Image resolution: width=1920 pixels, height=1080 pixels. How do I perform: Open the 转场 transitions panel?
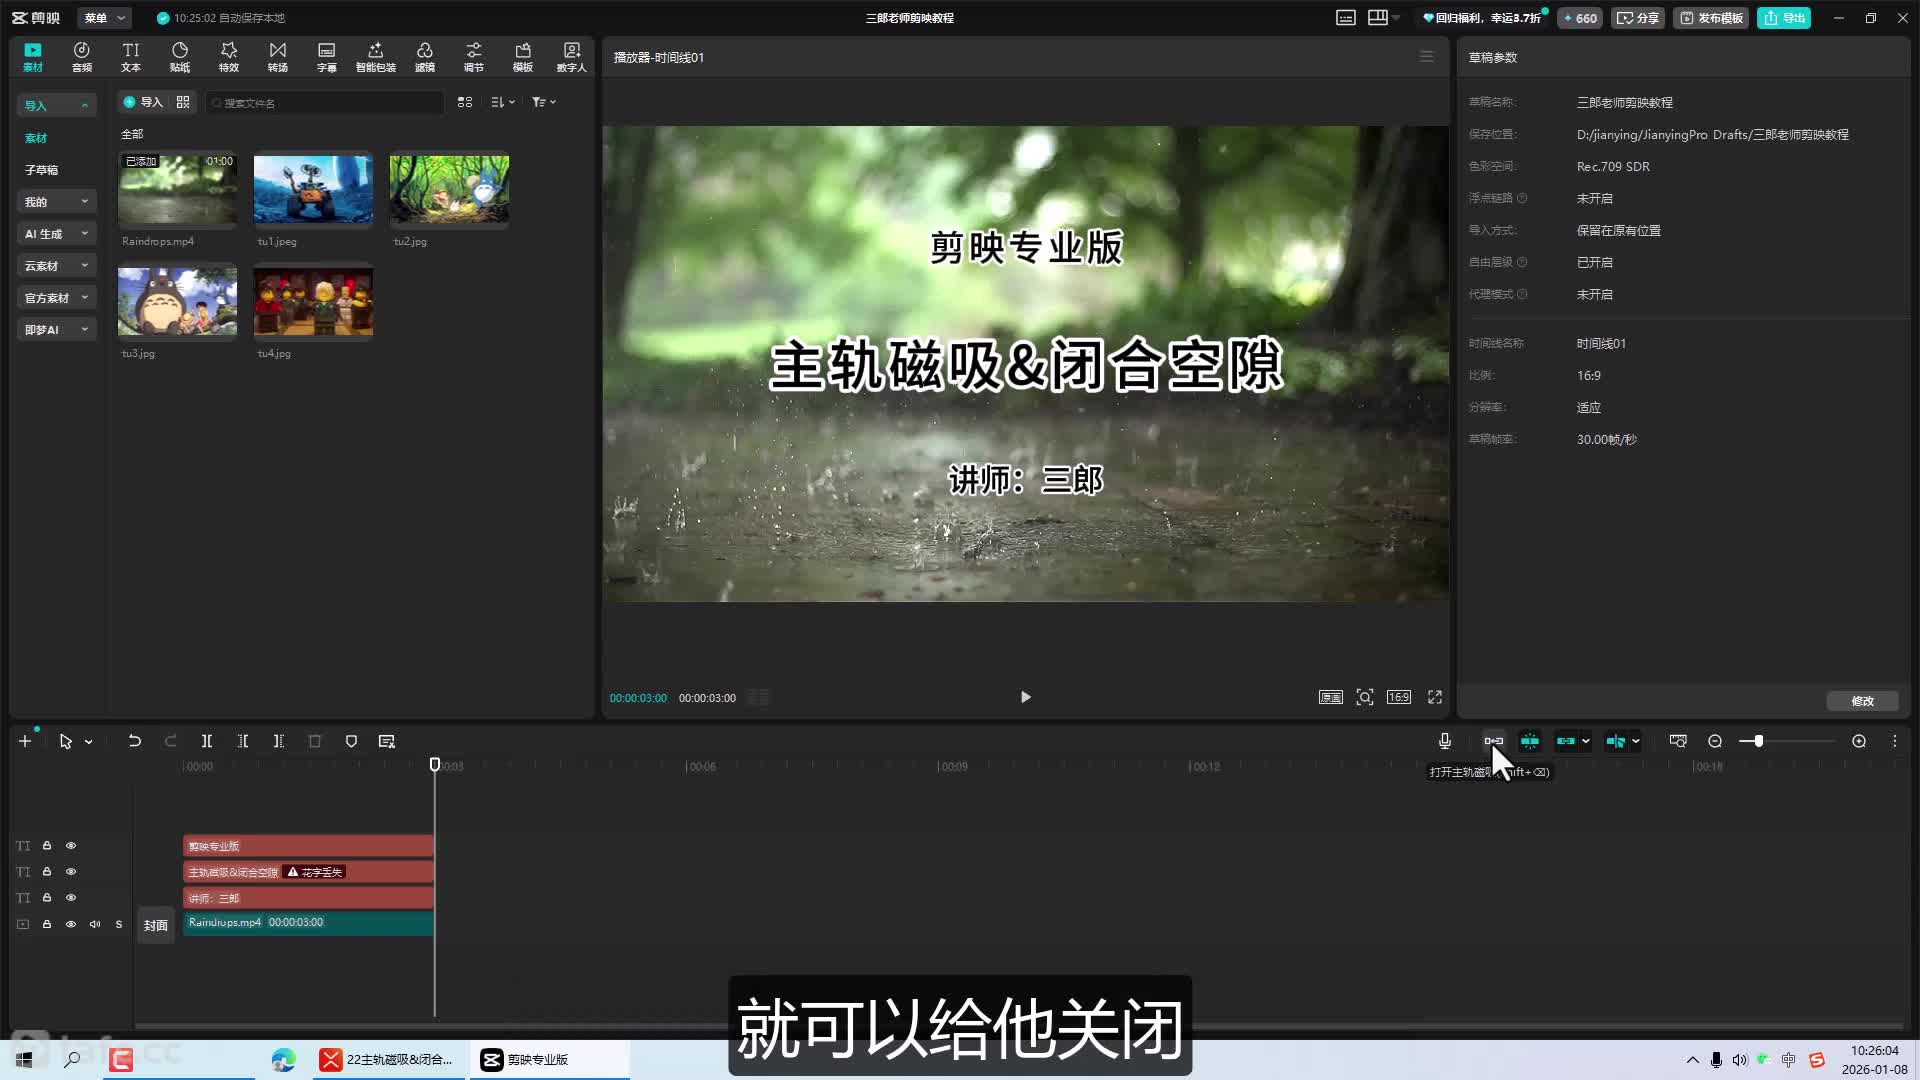[x=277, y=56]
